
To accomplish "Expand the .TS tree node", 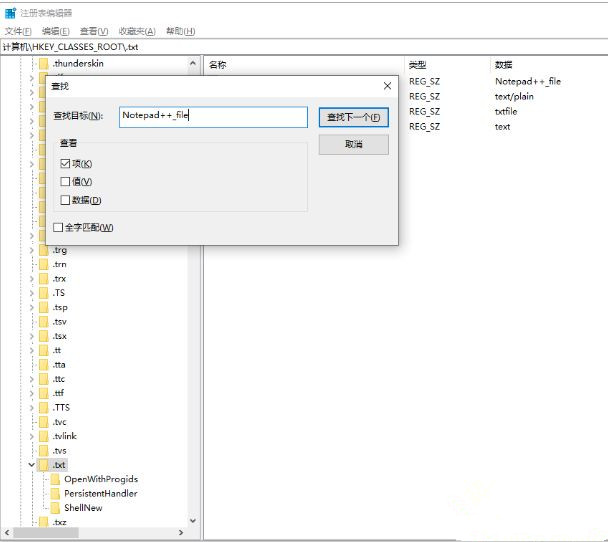I will tap(31, 293).
